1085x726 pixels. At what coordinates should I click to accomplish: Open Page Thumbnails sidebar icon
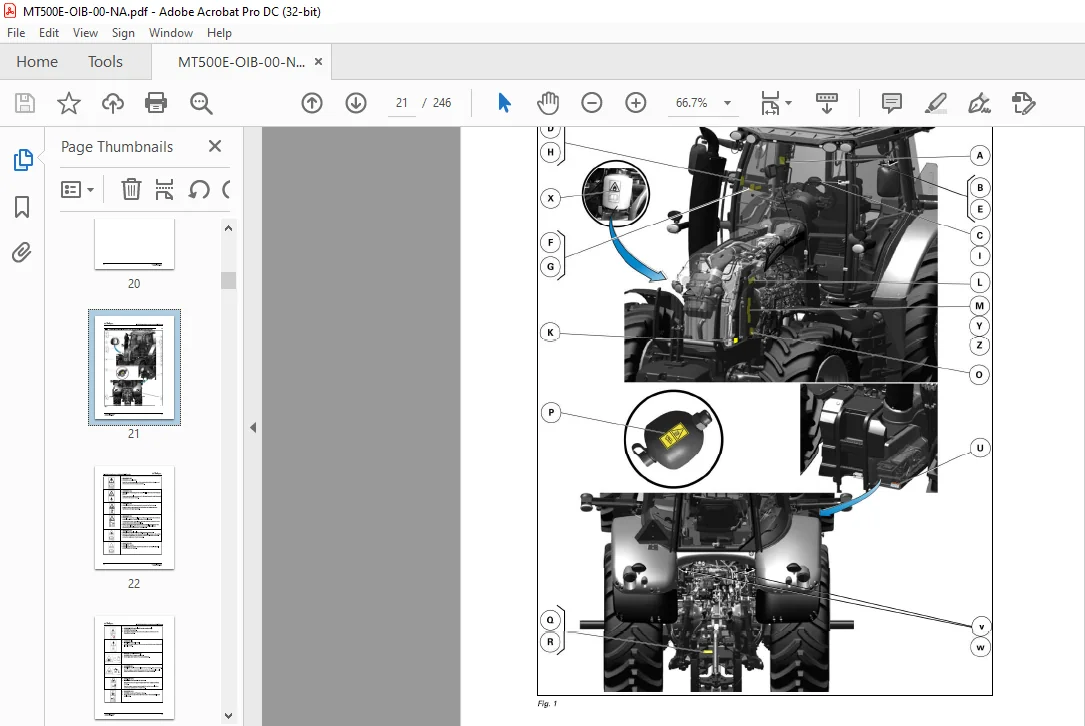(x=23, y=160)
